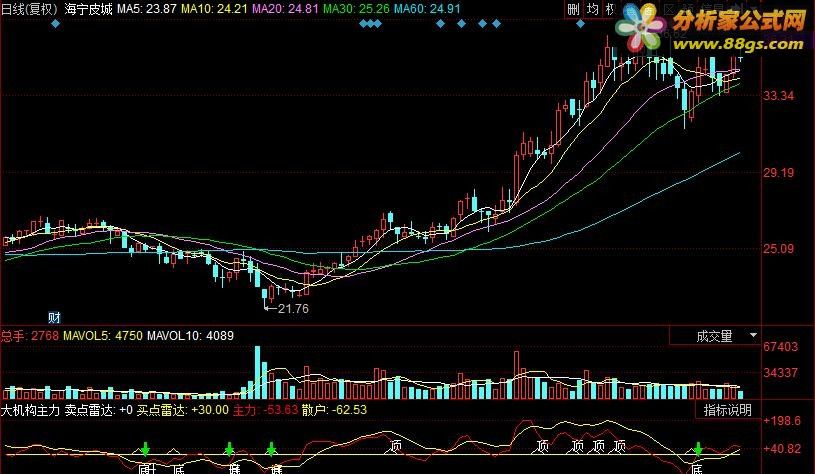Click the +198.6 indicator axis label
Viewport: 815px width, 474px height.
(x=782, y=421)
